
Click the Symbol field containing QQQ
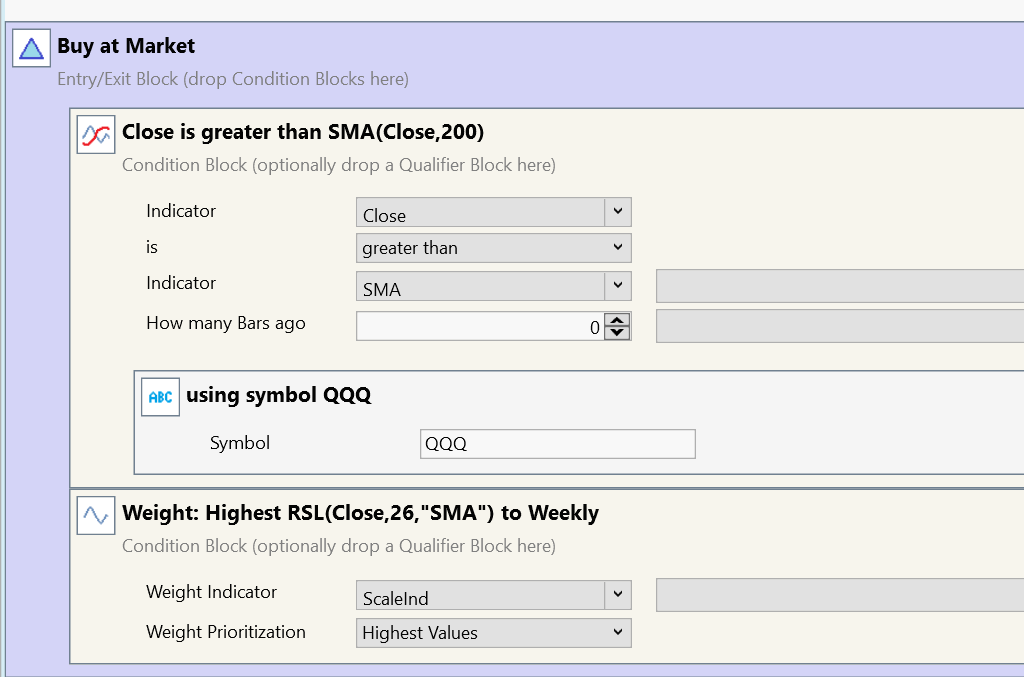tap(557, 444)
